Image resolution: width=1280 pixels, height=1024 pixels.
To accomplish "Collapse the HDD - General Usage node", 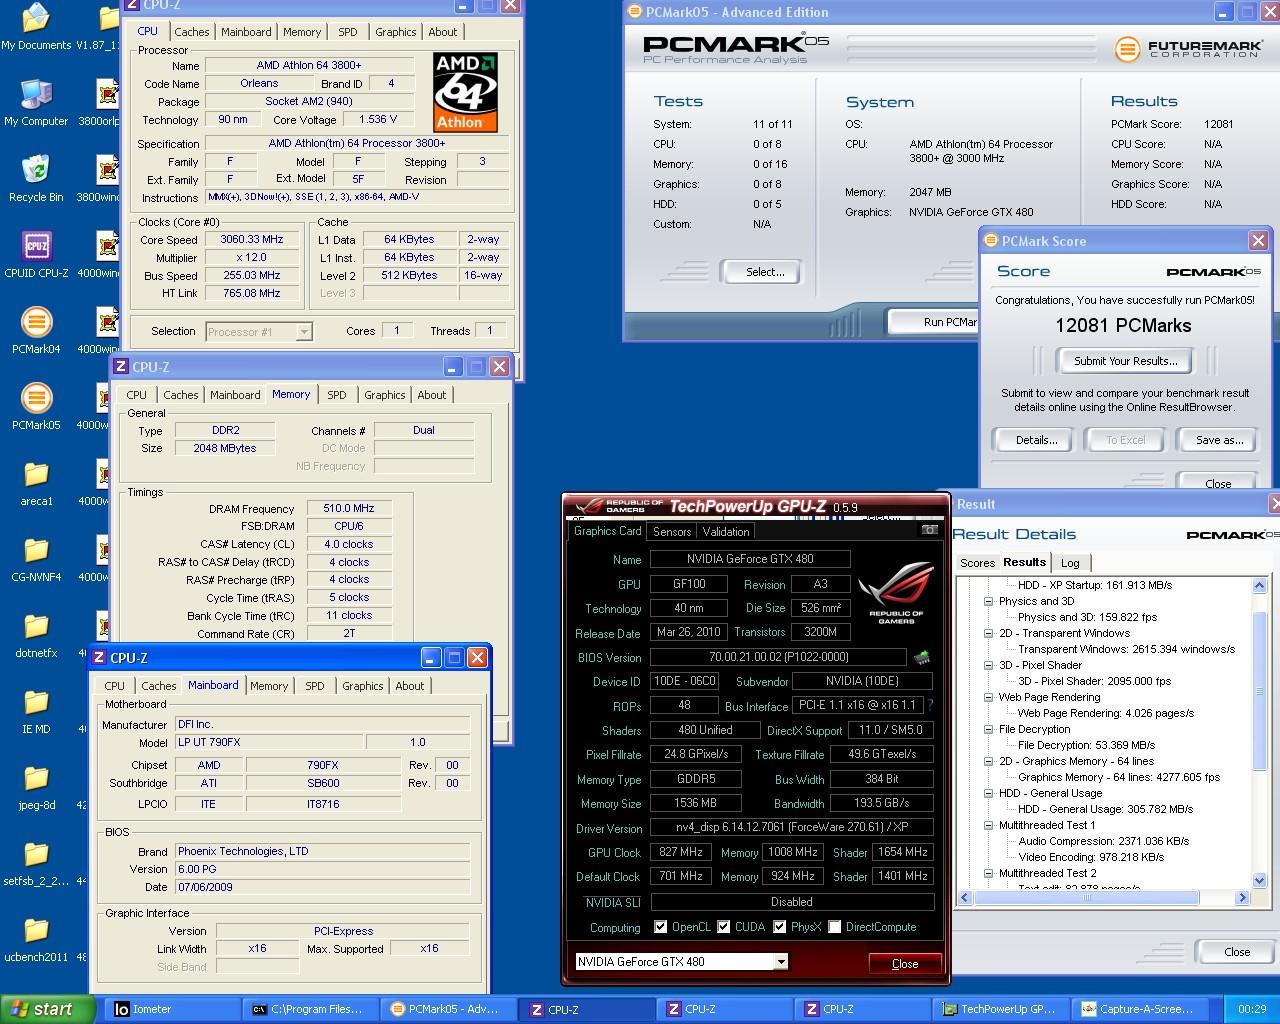I will pos(988,793).
